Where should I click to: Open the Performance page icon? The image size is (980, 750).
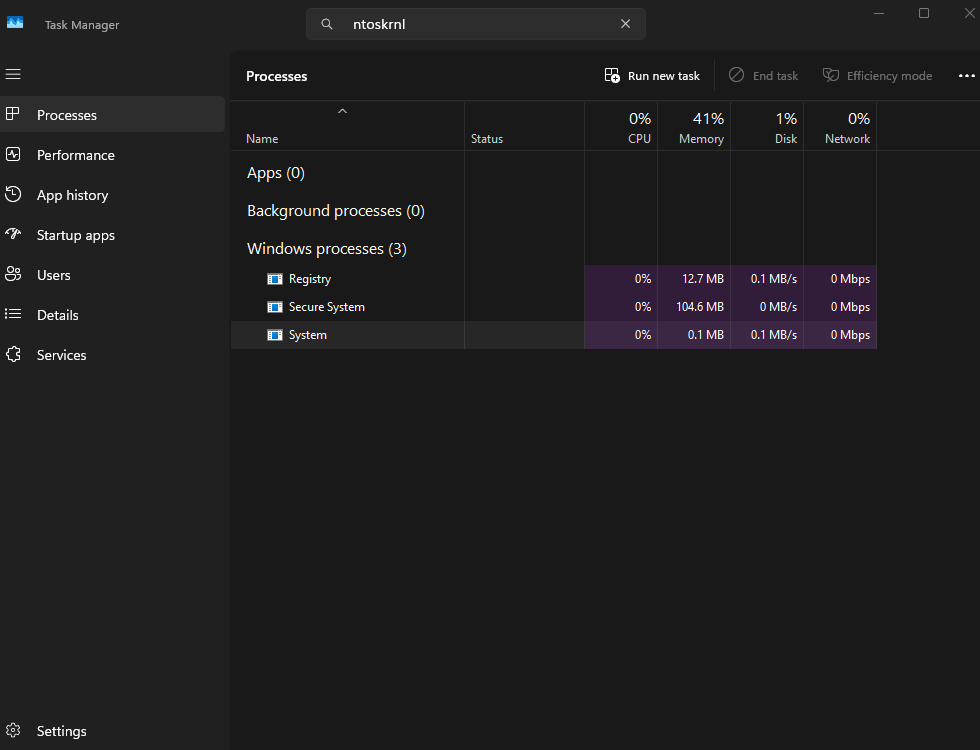[13, 155]
